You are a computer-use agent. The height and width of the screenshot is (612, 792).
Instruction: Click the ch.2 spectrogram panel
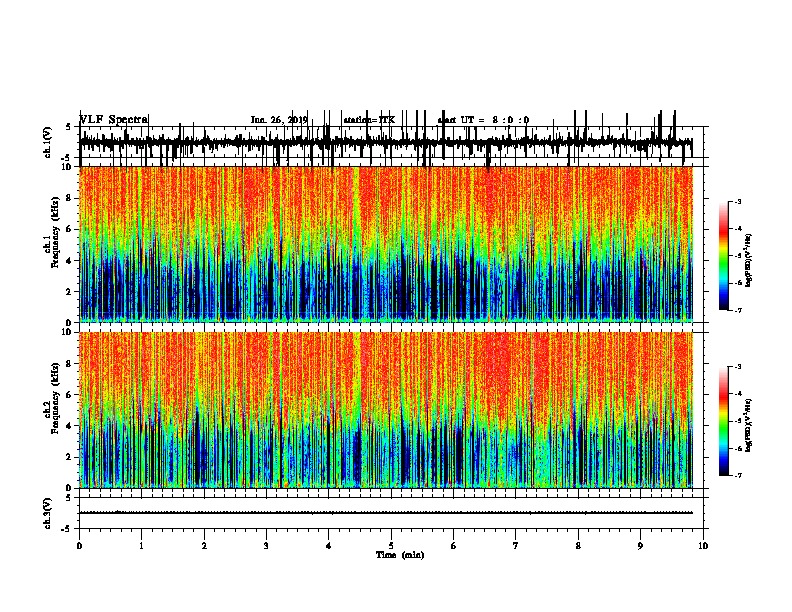[x=386, y=410]
